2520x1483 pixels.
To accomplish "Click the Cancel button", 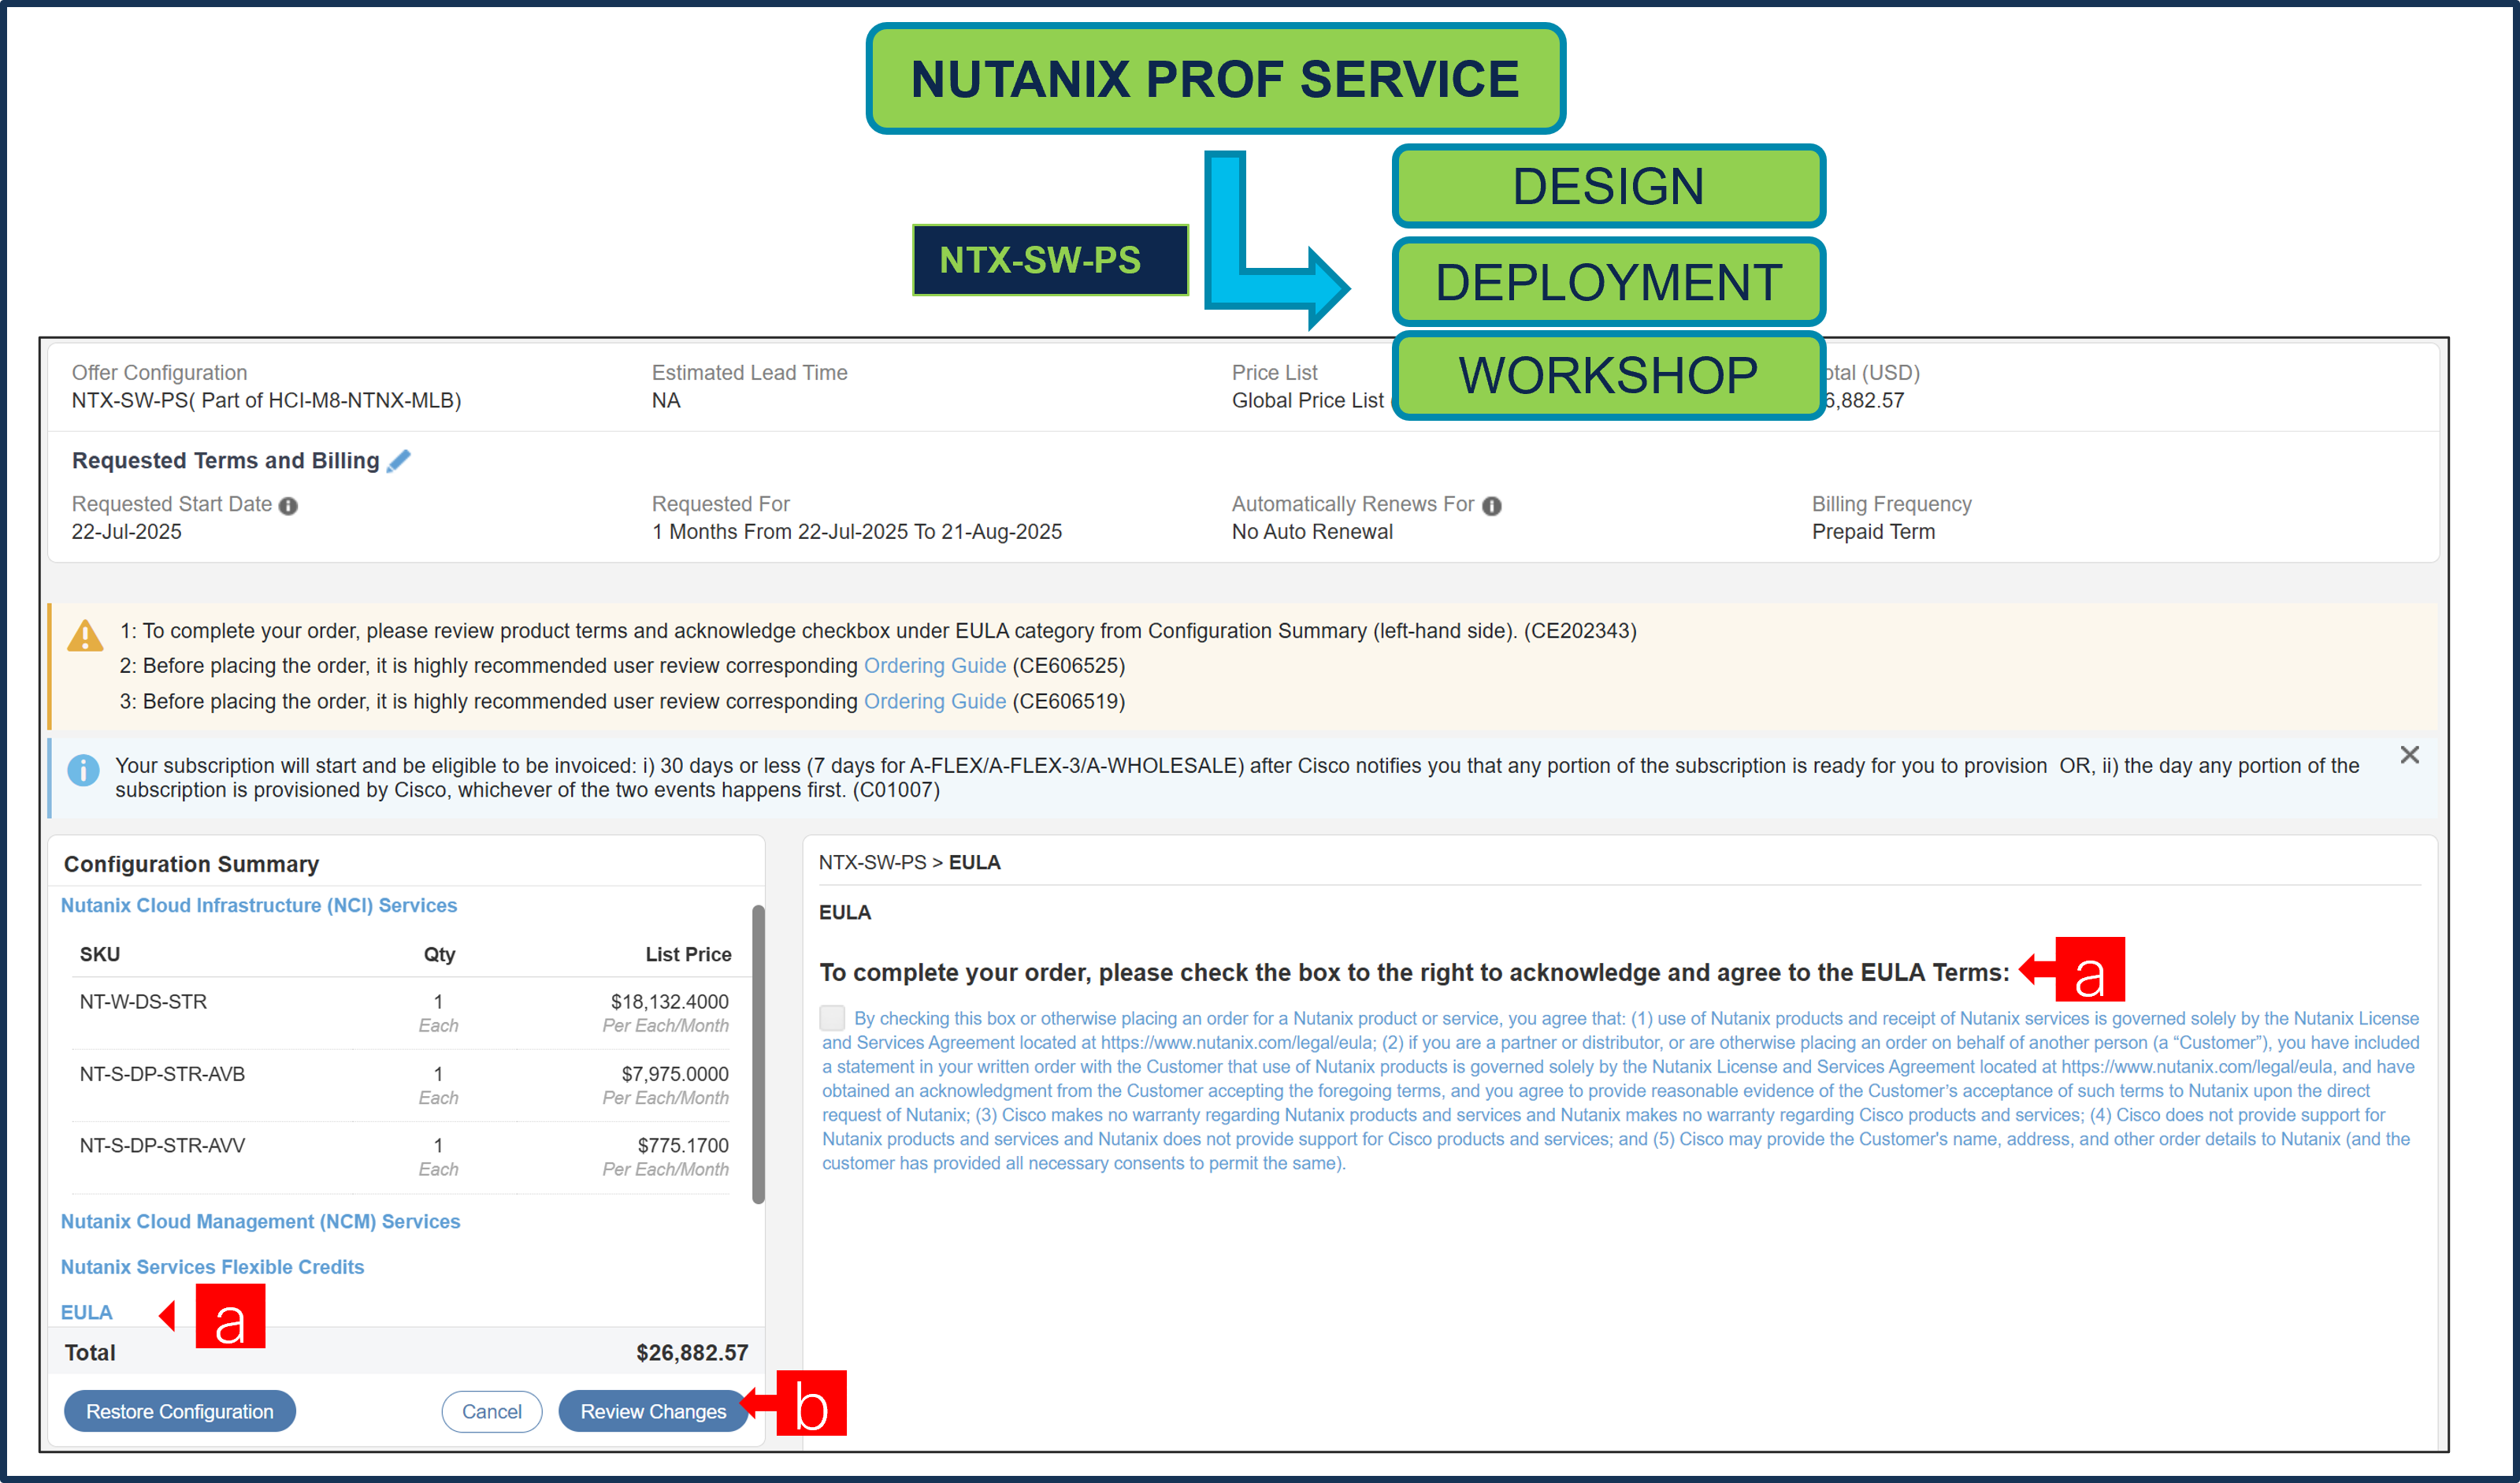I will point(491,1411).
